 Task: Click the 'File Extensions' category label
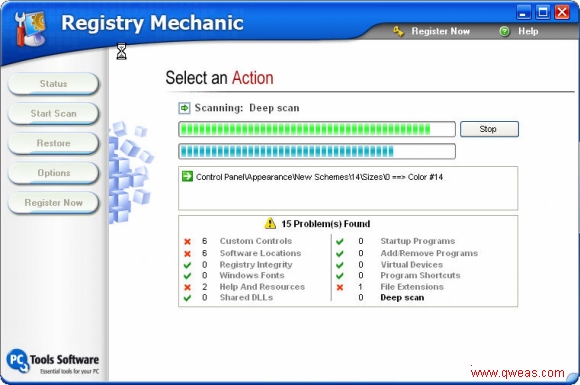pos(412,287)
